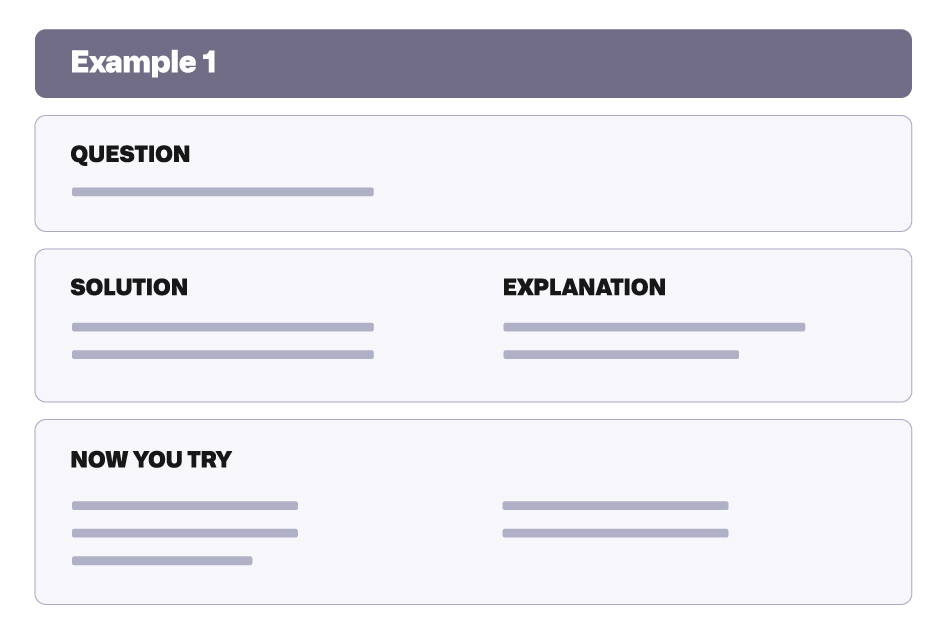Screen dimensions: 950x636
Task: Select the Example 1 title text
Action: pyautogui.click(x=143, y=62)
